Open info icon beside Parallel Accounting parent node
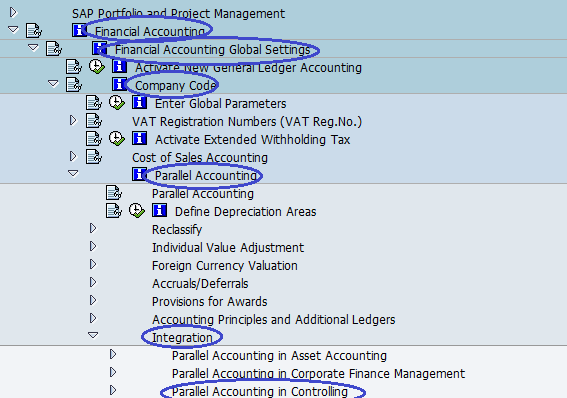 140,174
